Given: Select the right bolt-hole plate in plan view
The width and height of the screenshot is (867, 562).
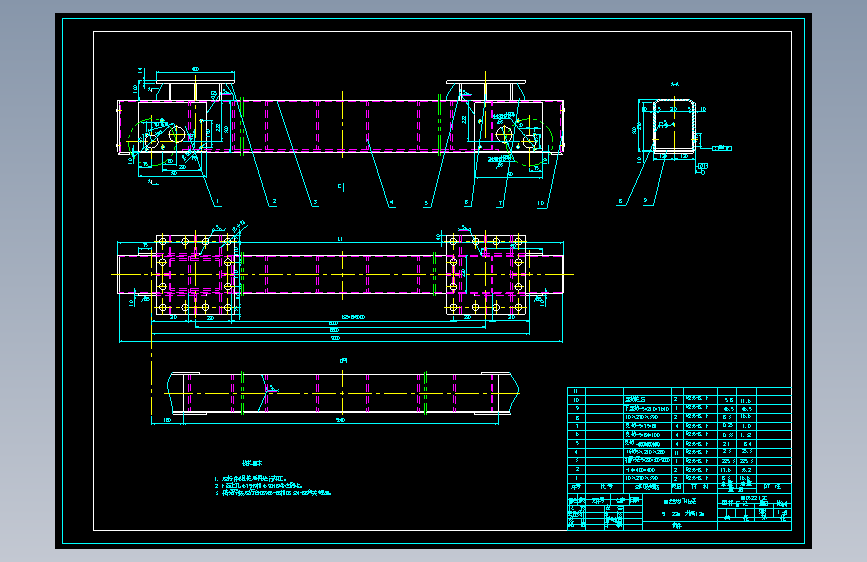Looking at the screenshot, I should [x=486, y=274].
